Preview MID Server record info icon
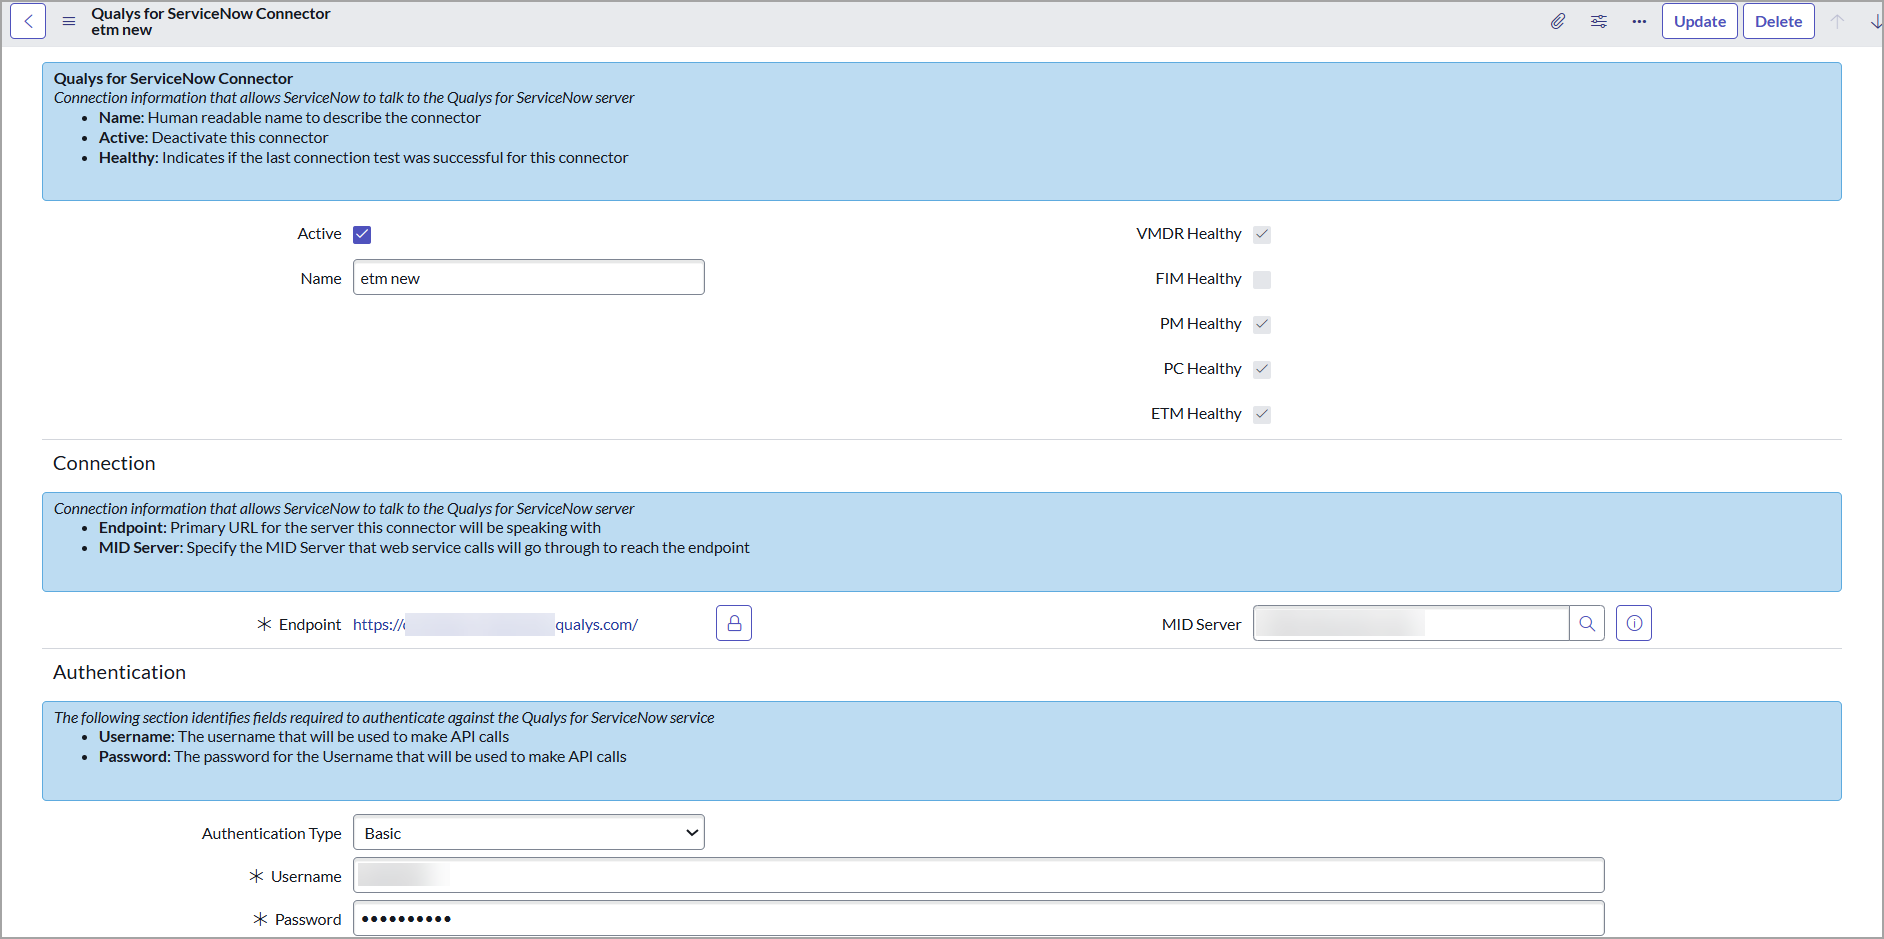Screen dimensions: 1884x939 click(1634, 623)
